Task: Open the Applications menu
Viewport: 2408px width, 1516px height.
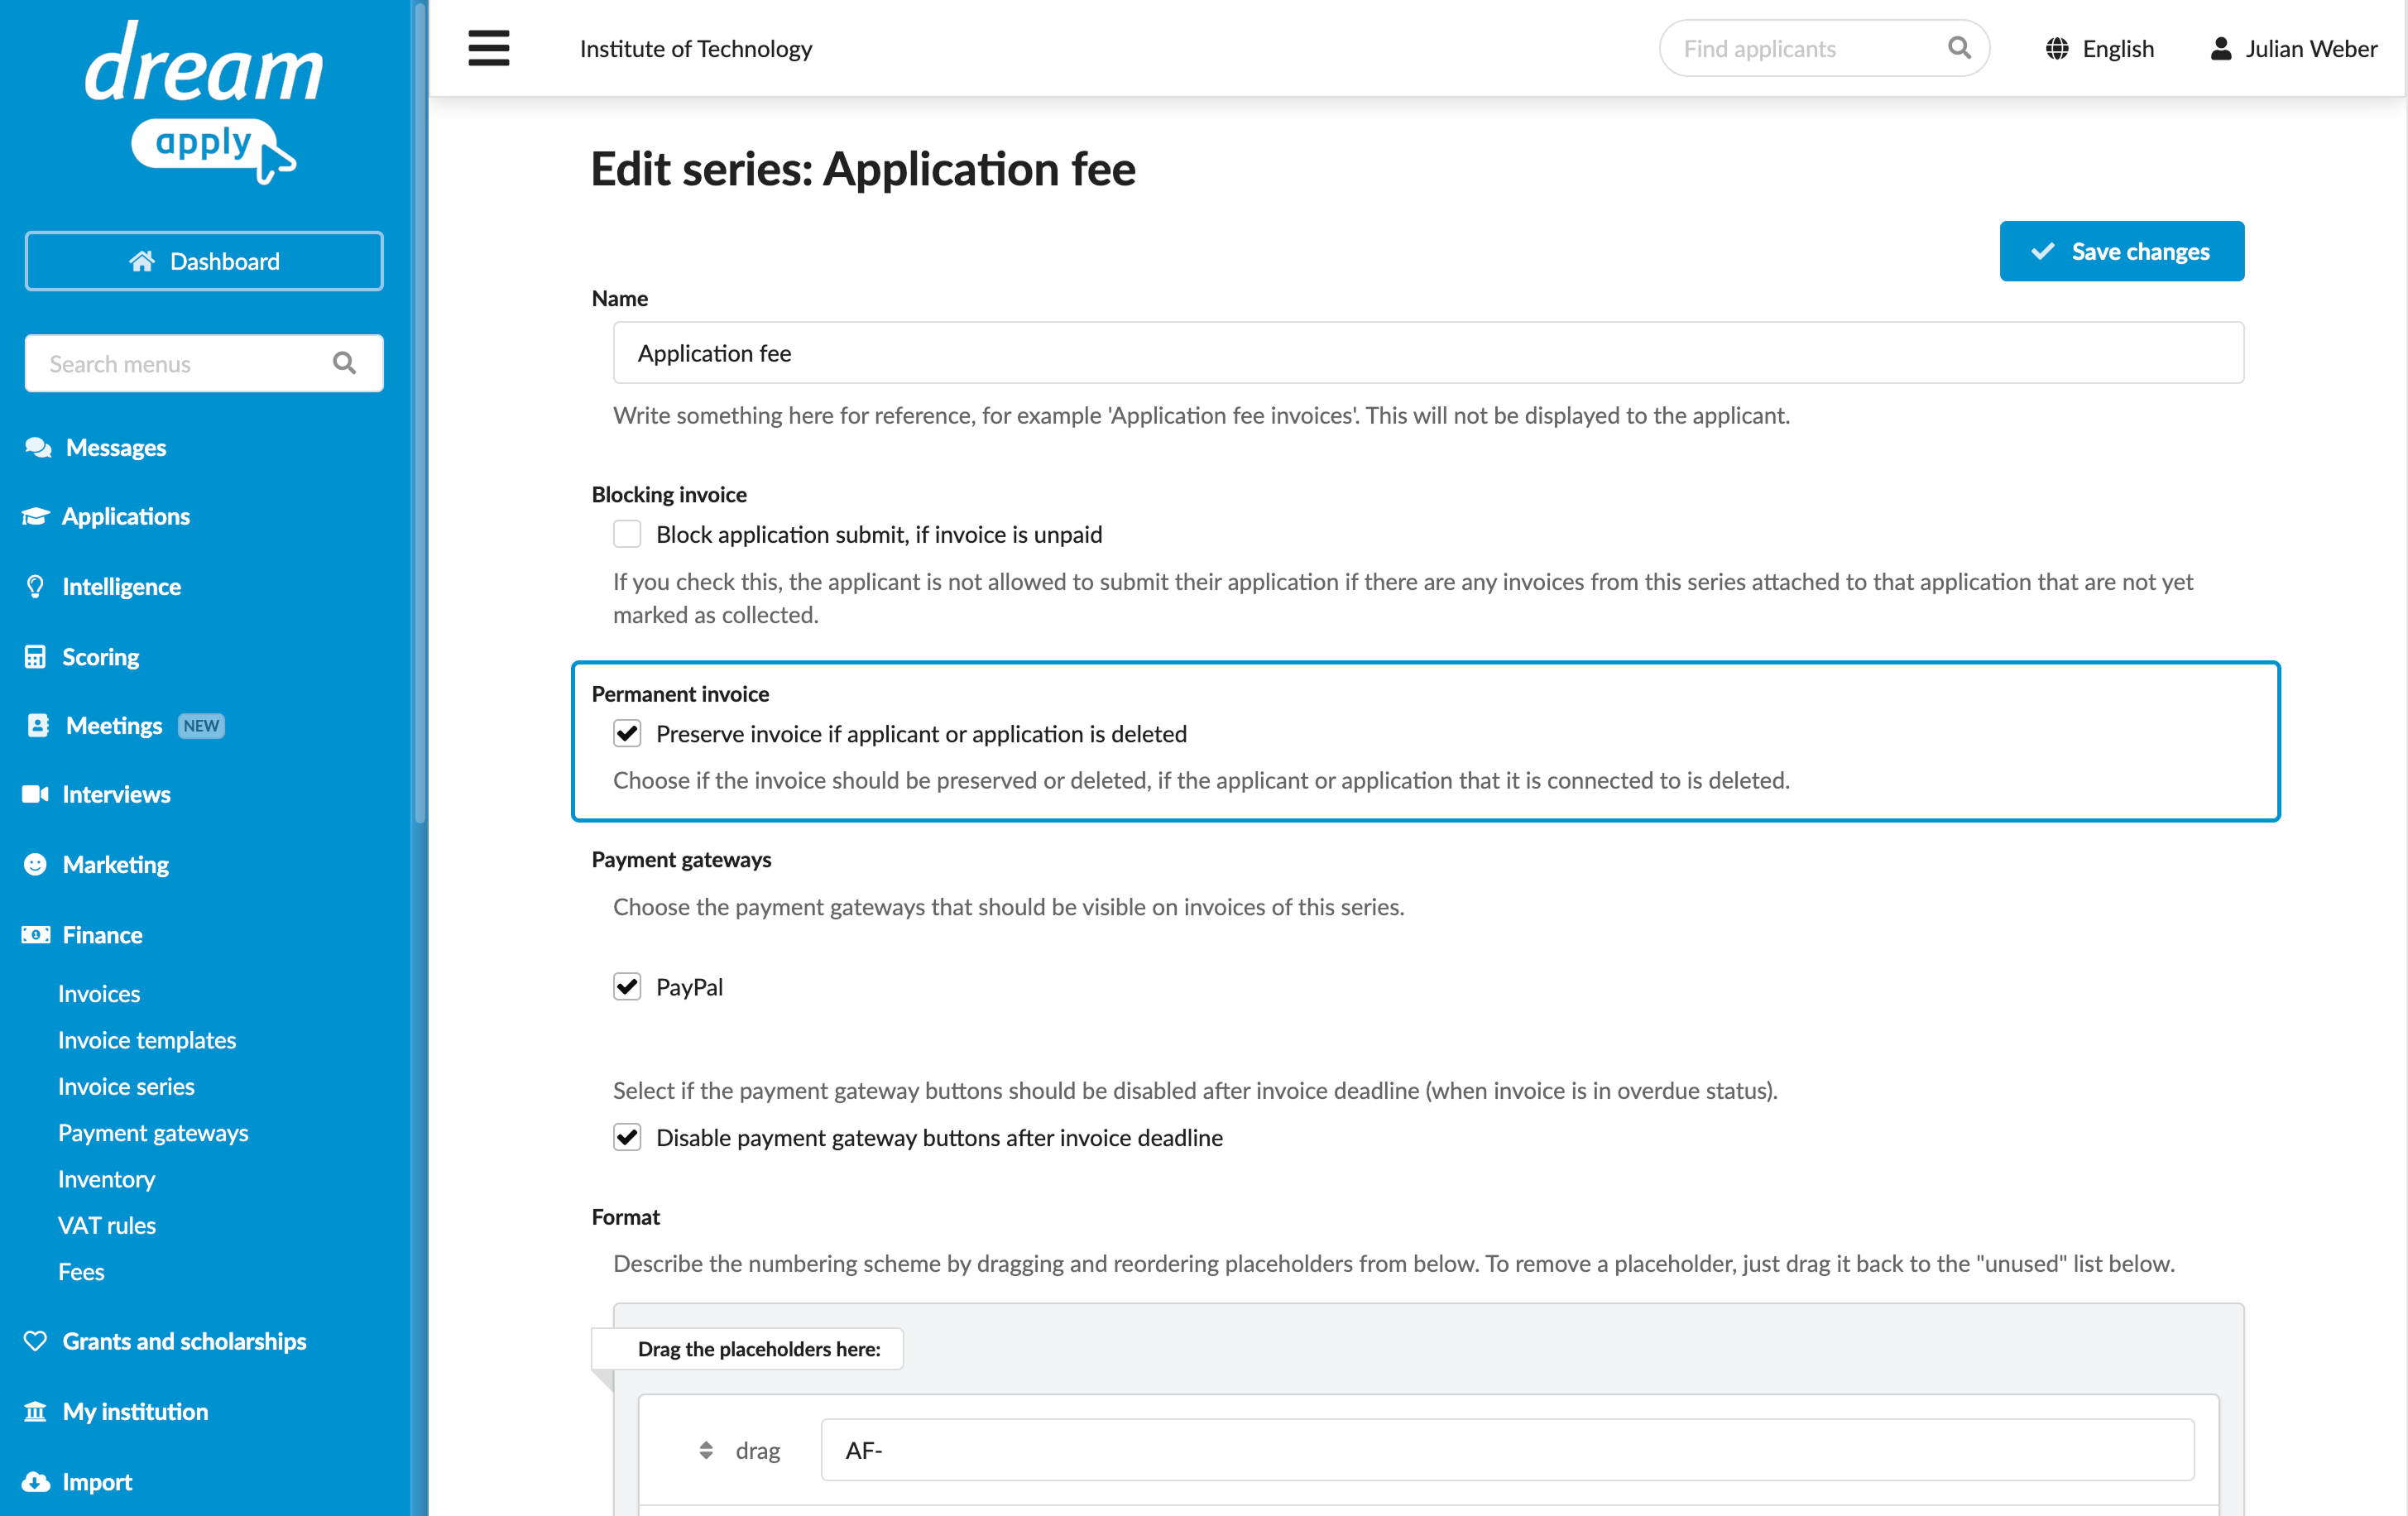Action: (126, 516)
